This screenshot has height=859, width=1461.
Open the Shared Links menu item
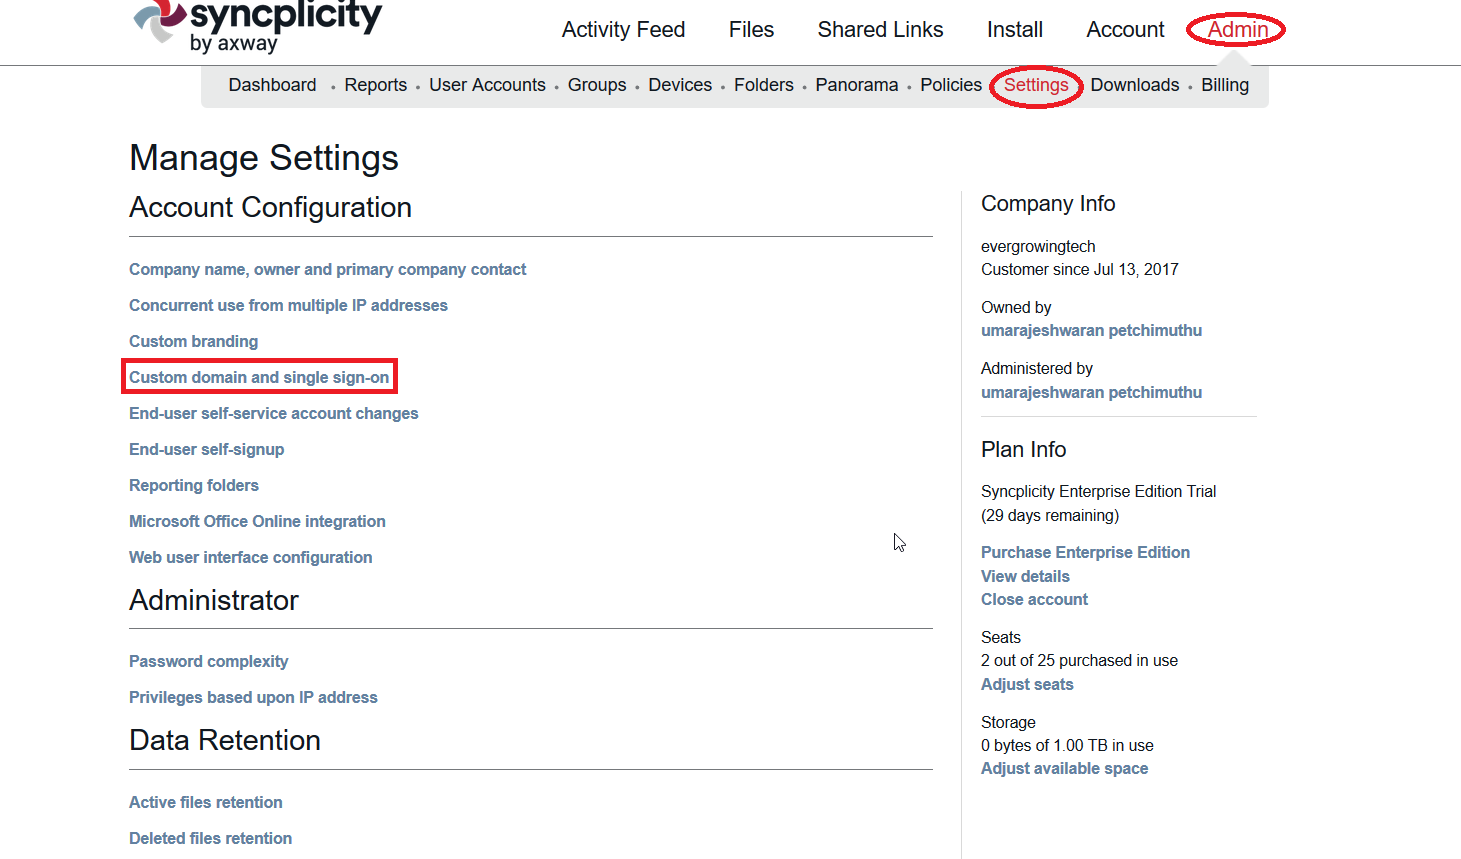click(x=880, y=30)
